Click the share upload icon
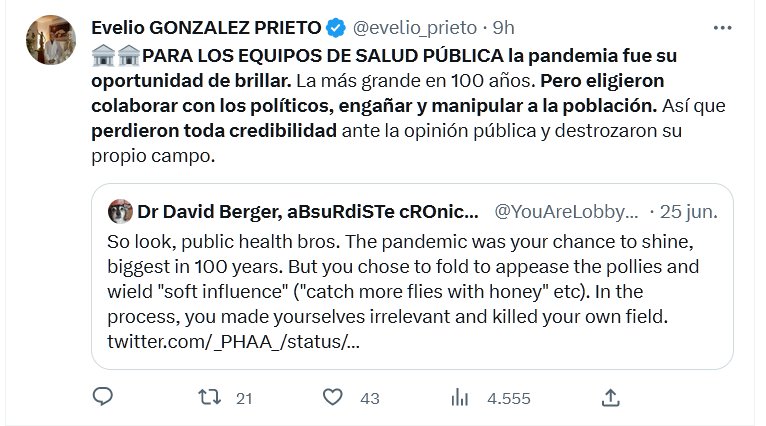Screen dimensions: 766x426 click(x=609, y=398)
